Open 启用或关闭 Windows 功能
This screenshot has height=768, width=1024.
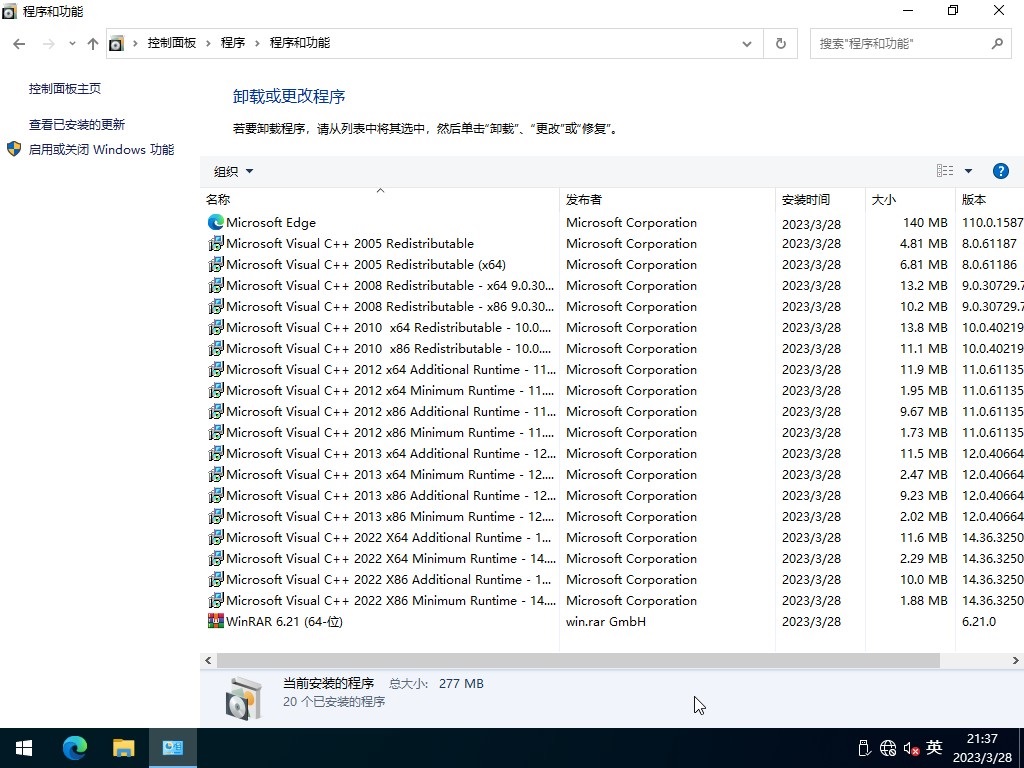tap(101, 149)
